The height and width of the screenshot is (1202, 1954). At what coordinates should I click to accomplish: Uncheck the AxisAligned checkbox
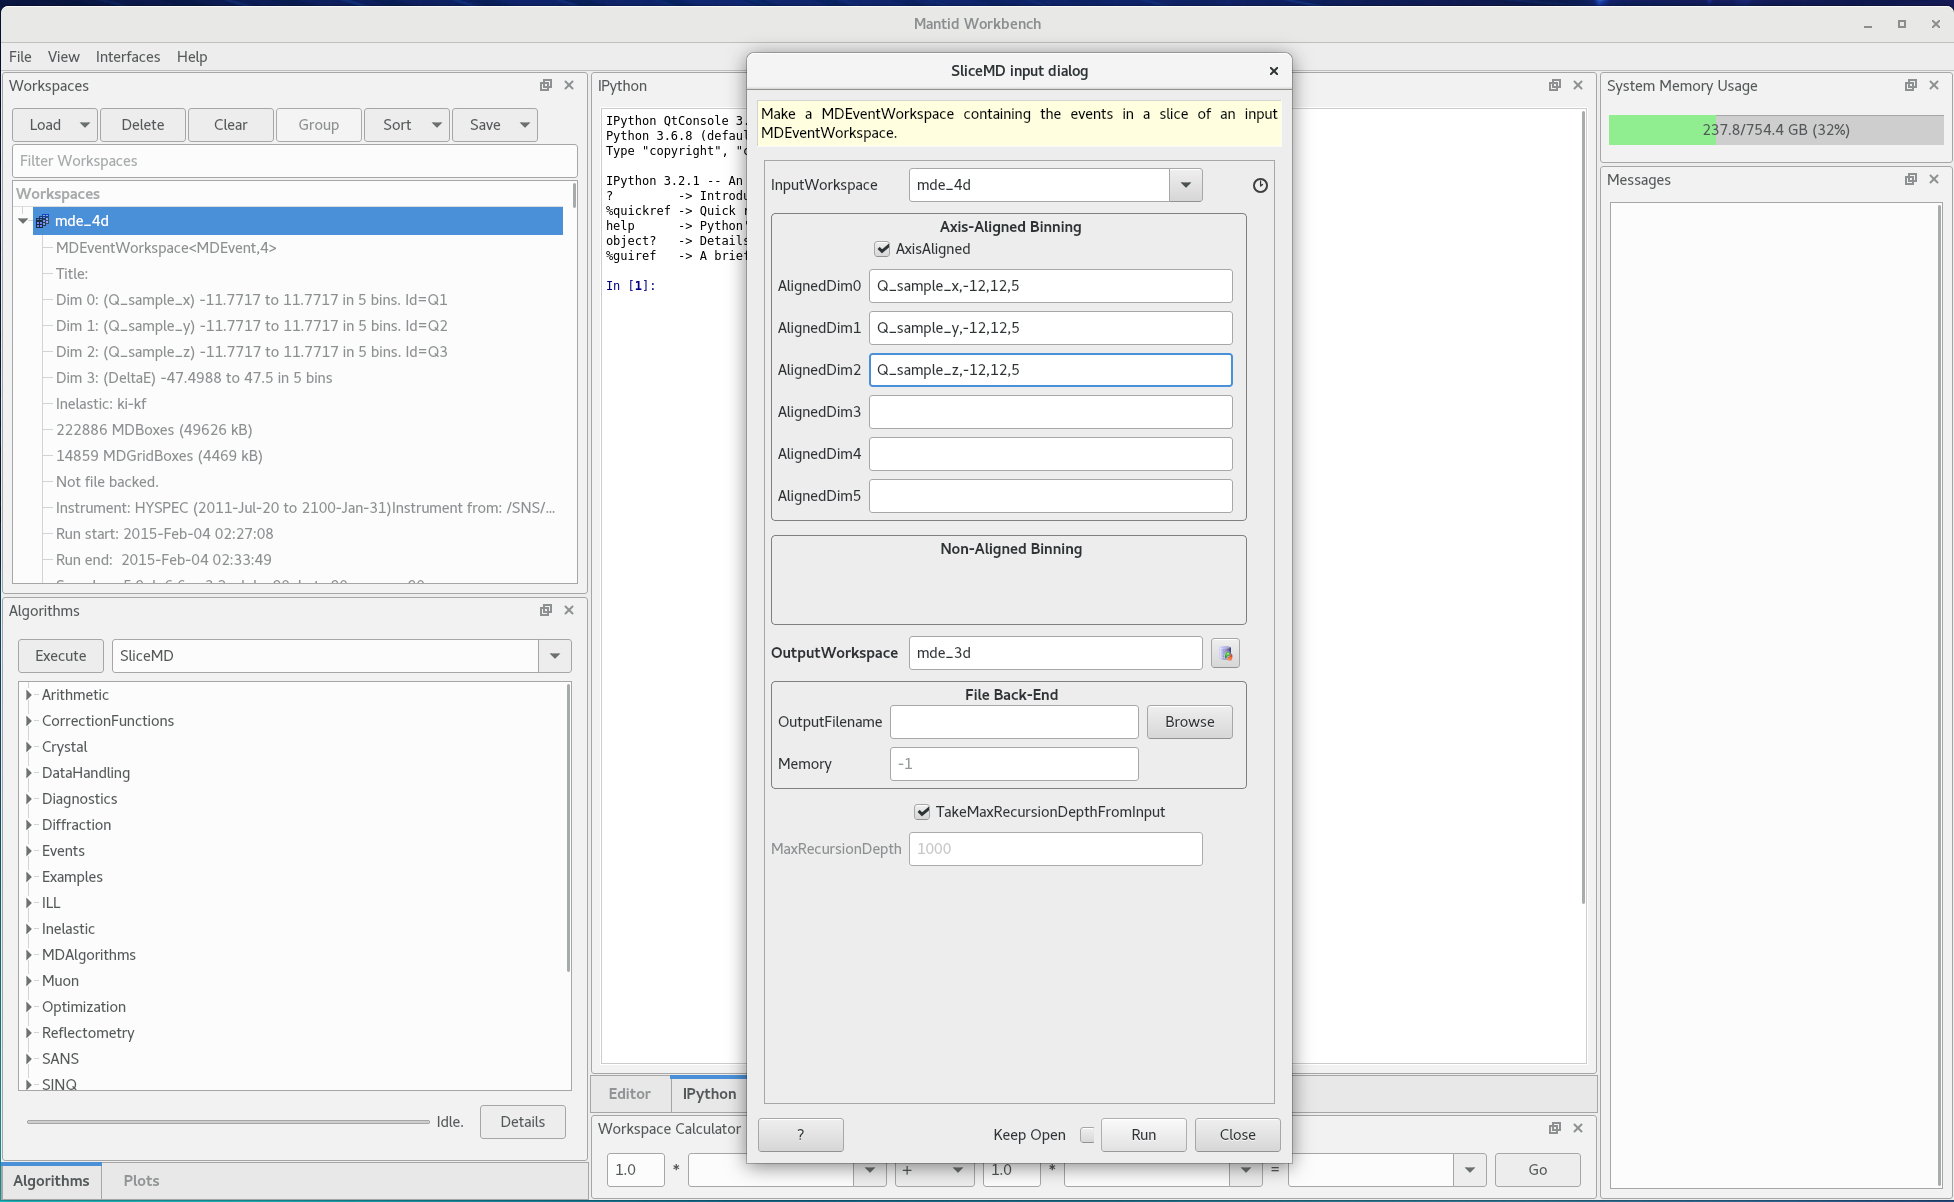[x=882, y=249]
